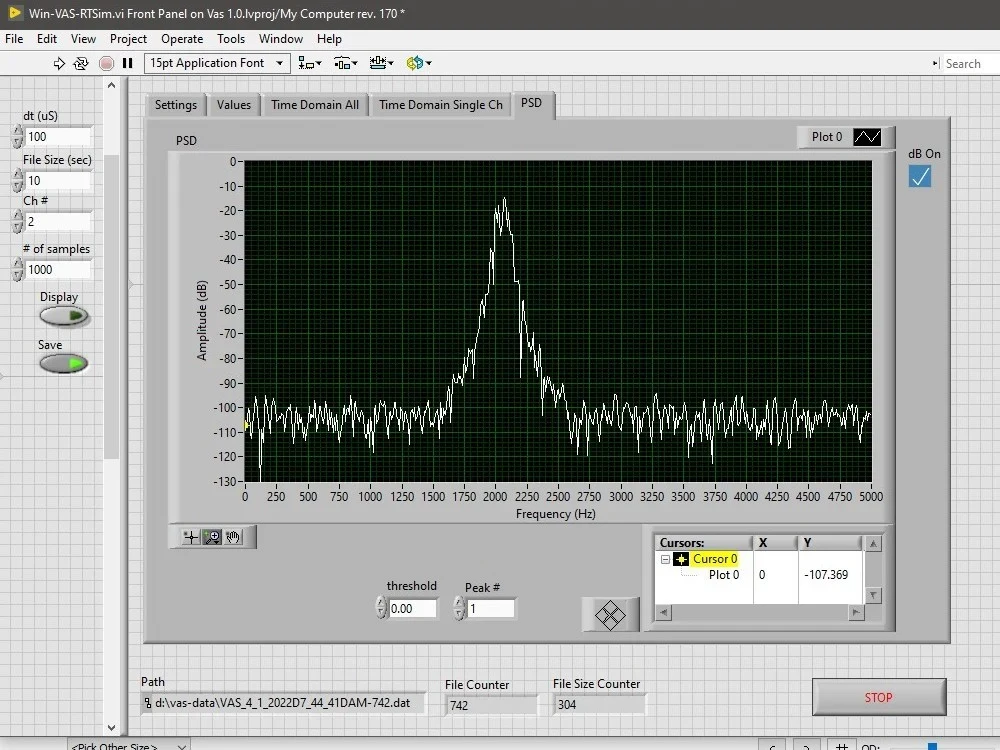Screen dimensions: 1000x750
Task: Switch to the Time Domain All tab
Action: 314,104
